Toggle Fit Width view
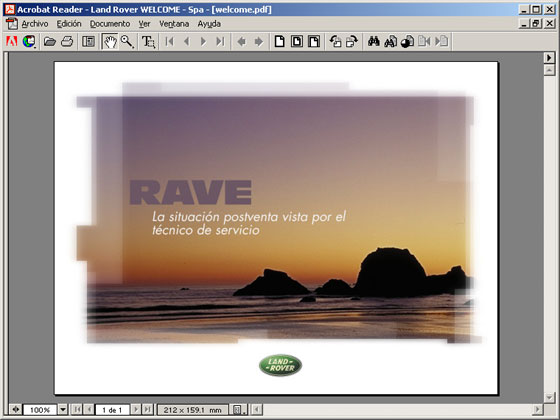 pos(314,41)
